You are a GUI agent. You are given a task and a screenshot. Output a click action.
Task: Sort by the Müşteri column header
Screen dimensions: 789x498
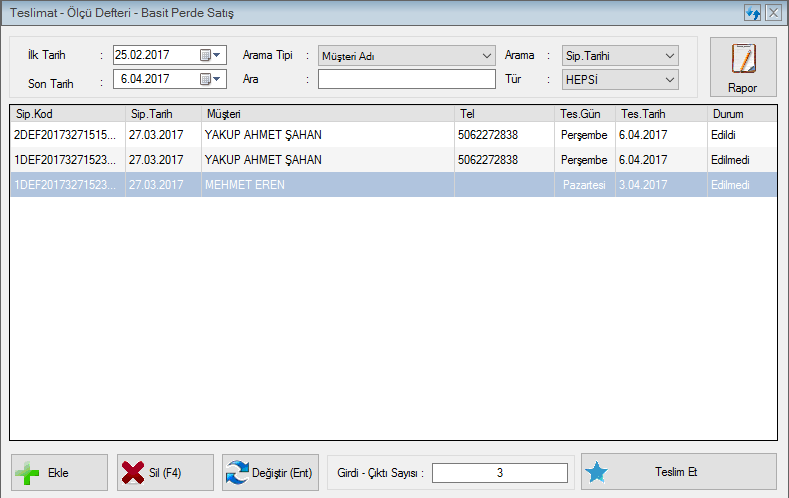click(327, 114)
